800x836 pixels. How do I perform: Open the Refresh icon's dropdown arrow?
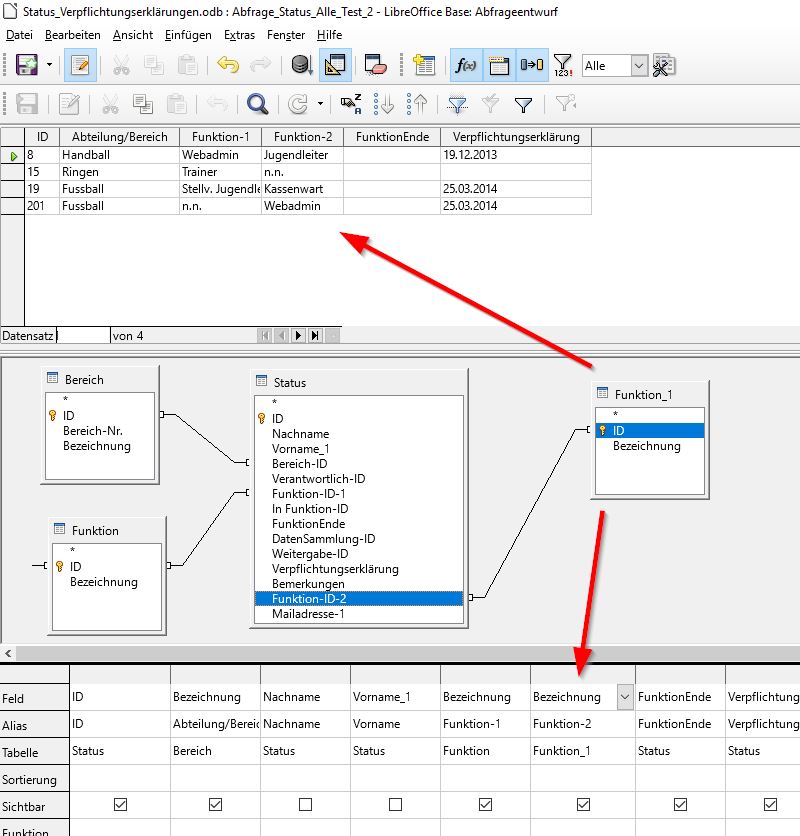point(320,103)
